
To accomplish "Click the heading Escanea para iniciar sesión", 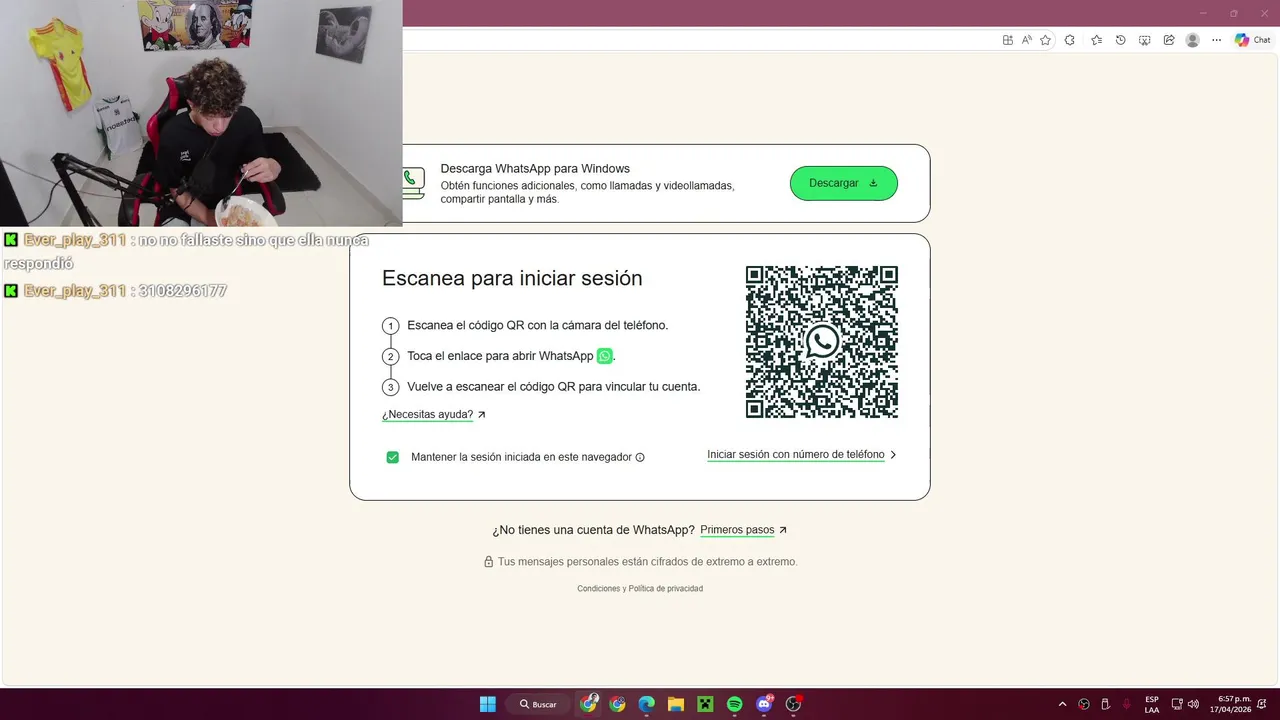I will (x=512, y=278).
